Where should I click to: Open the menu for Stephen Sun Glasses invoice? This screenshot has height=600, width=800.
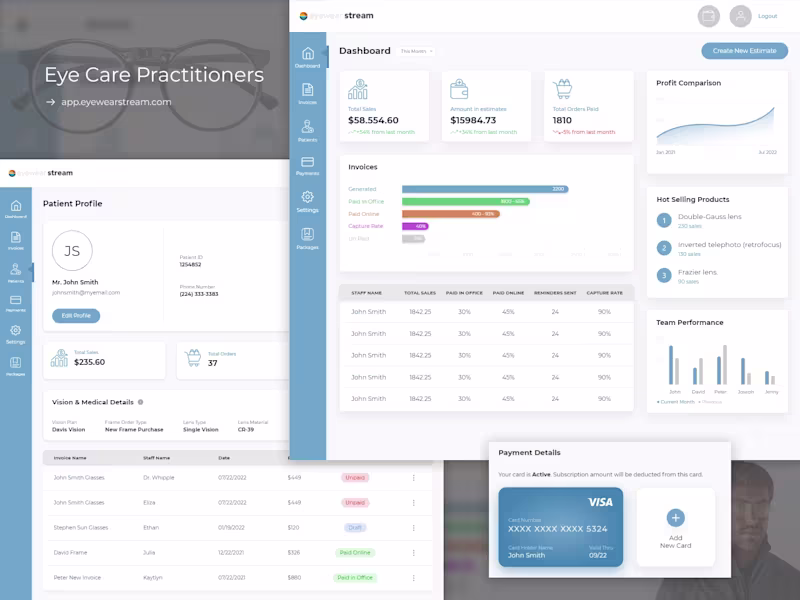[413, 527]
